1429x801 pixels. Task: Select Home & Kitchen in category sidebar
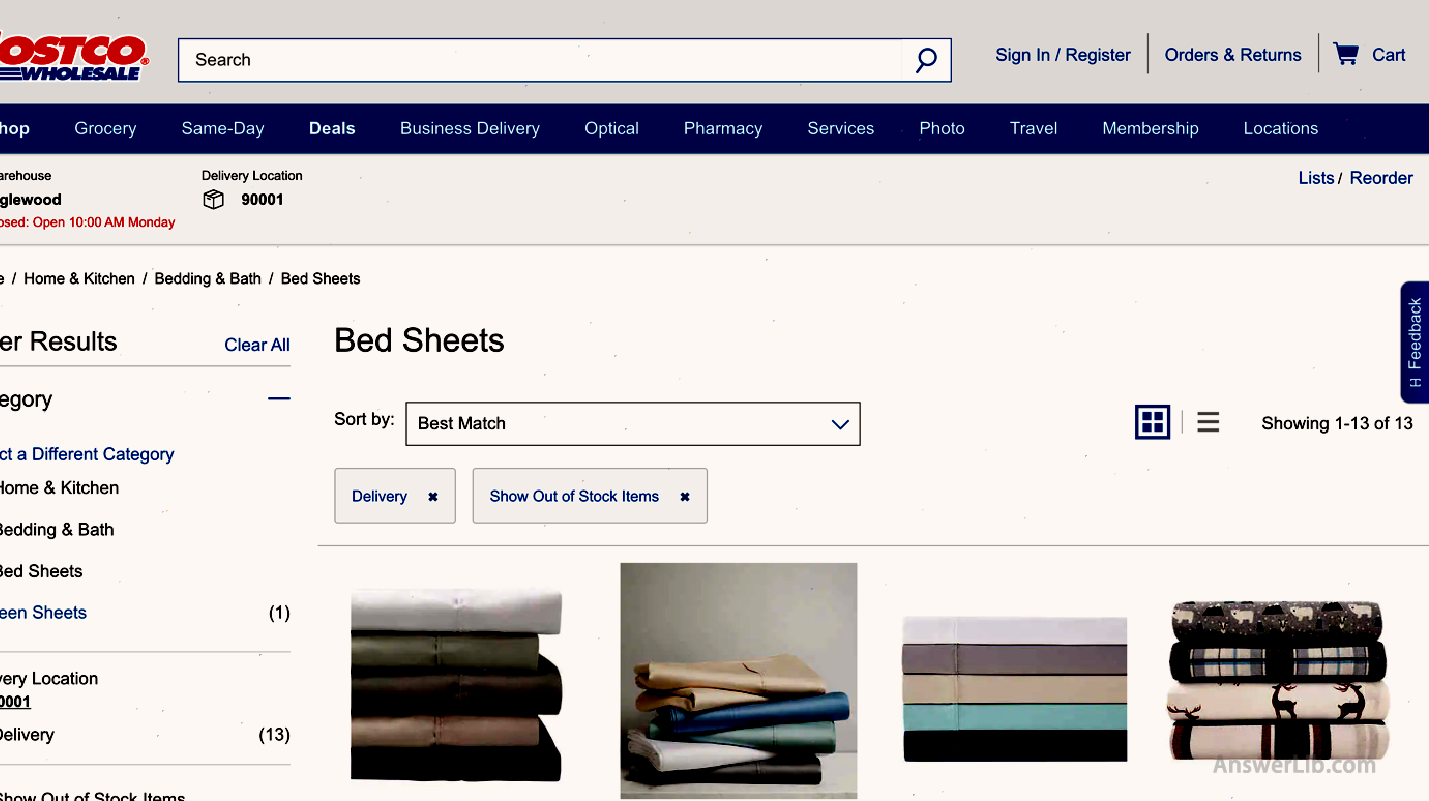click(59, 488)
